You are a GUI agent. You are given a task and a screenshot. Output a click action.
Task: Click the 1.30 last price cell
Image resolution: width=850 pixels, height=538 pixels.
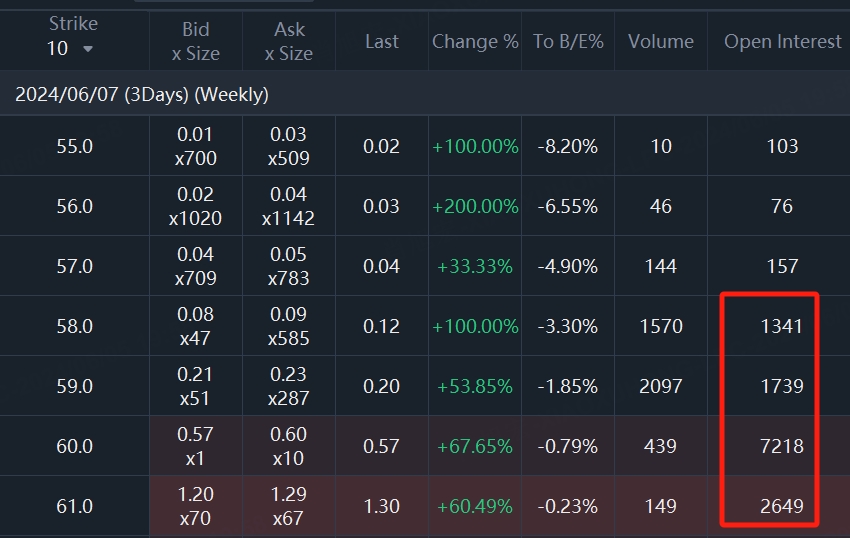[x=381, y=506]
